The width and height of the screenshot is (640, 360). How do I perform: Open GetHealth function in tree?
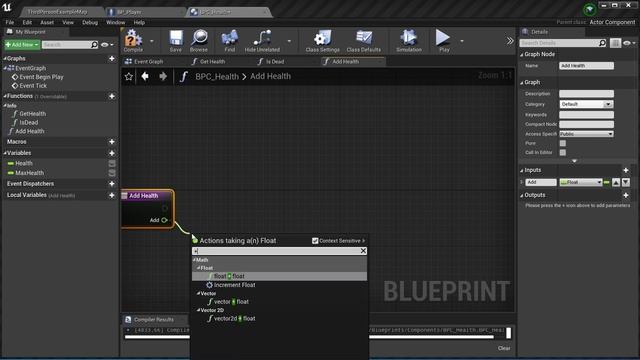(33, 114)
